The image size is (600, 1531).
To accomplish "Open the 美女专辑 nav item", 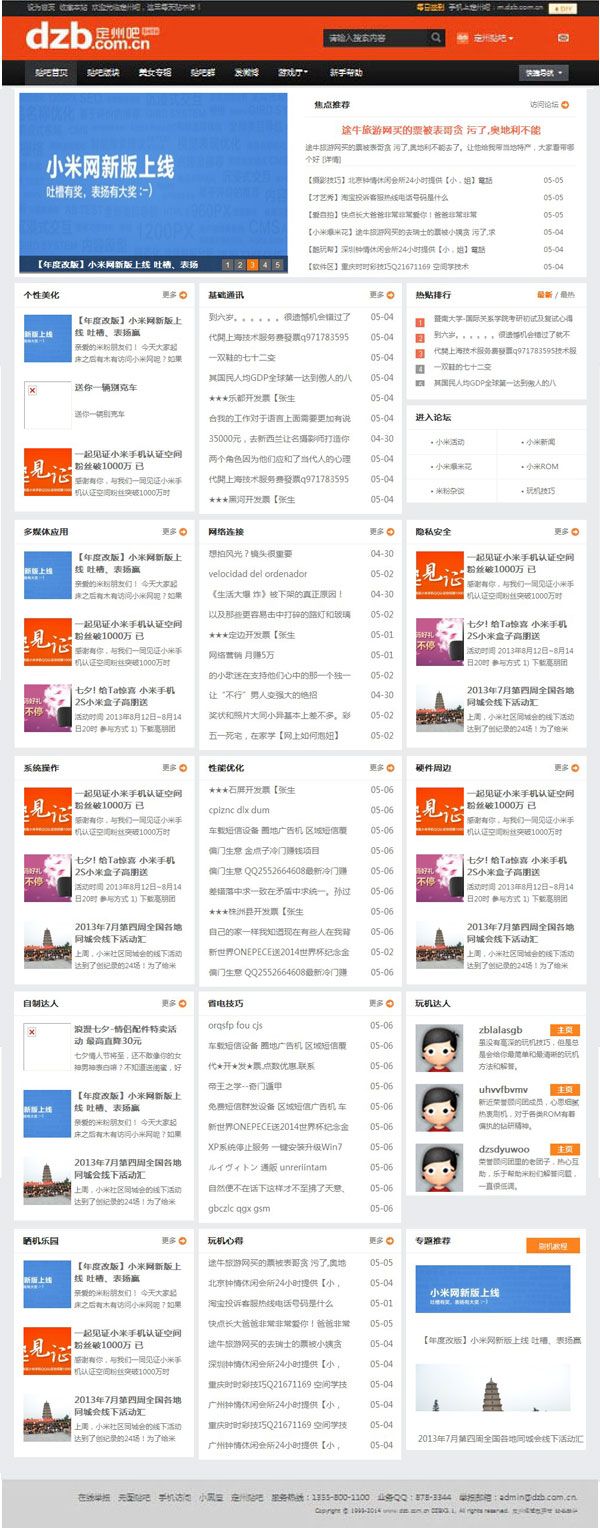I will point(155,73).
